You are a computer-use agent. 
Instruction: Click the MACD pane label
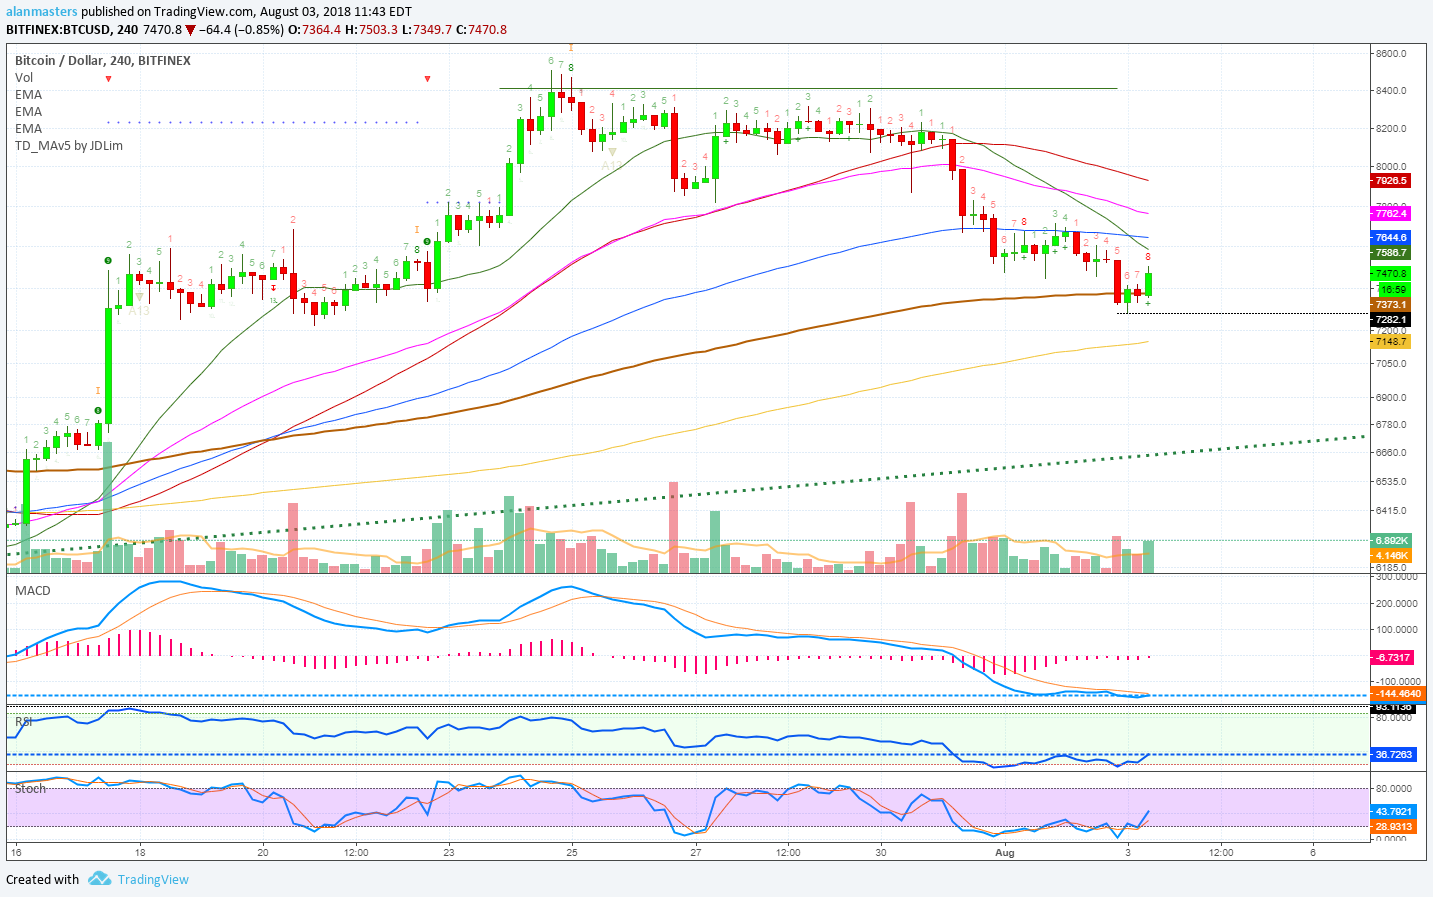coord(33,590)
